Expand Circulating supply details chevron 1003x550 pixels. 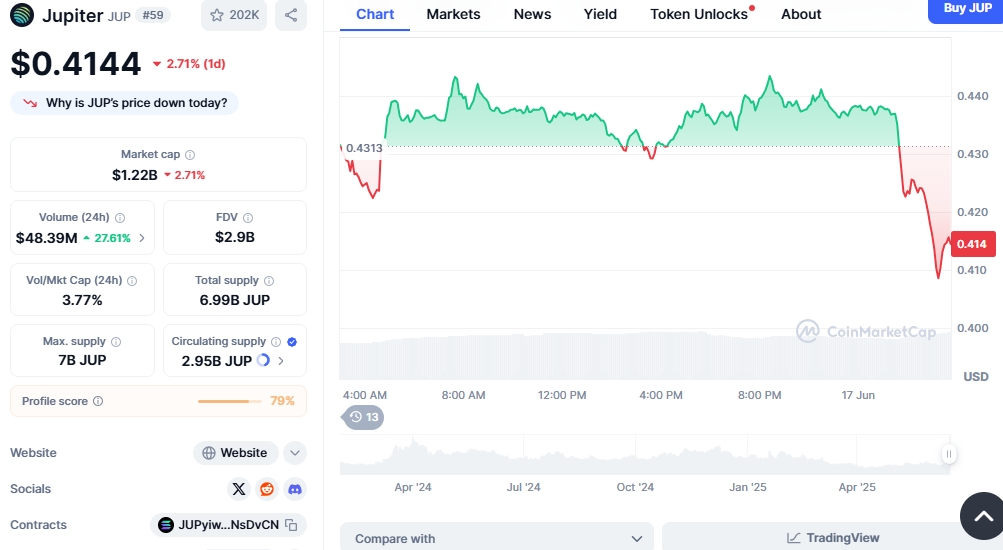tap(281, 361)
